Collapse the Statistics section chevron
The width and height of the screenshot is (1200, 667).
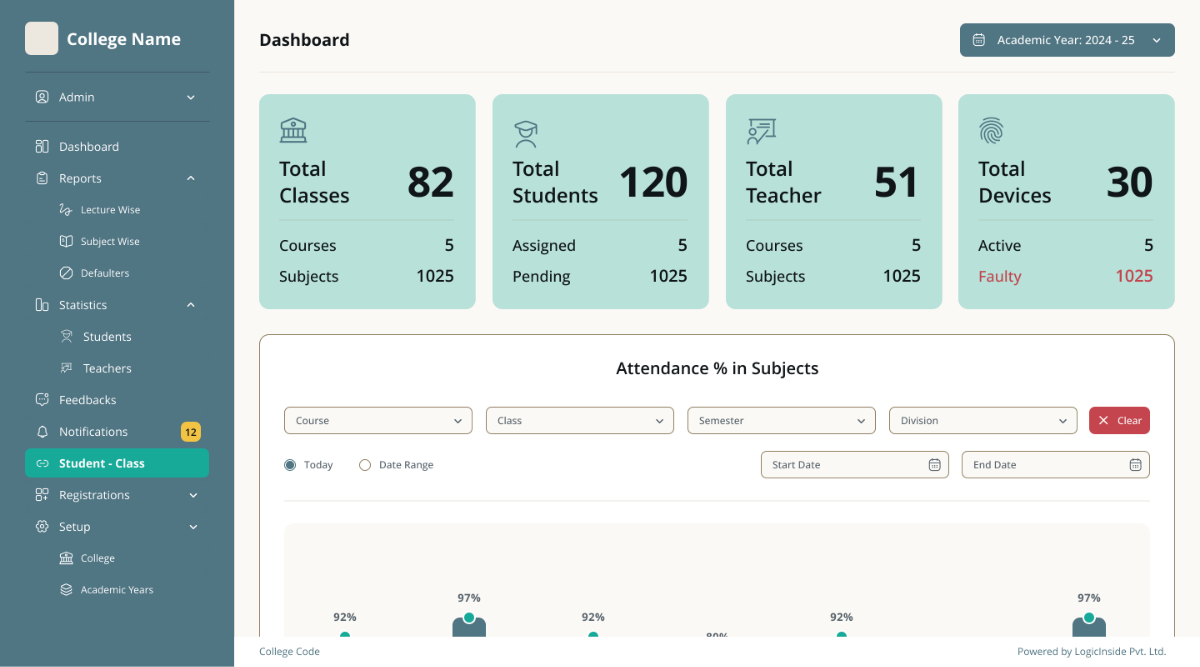(x=191, y=305)
